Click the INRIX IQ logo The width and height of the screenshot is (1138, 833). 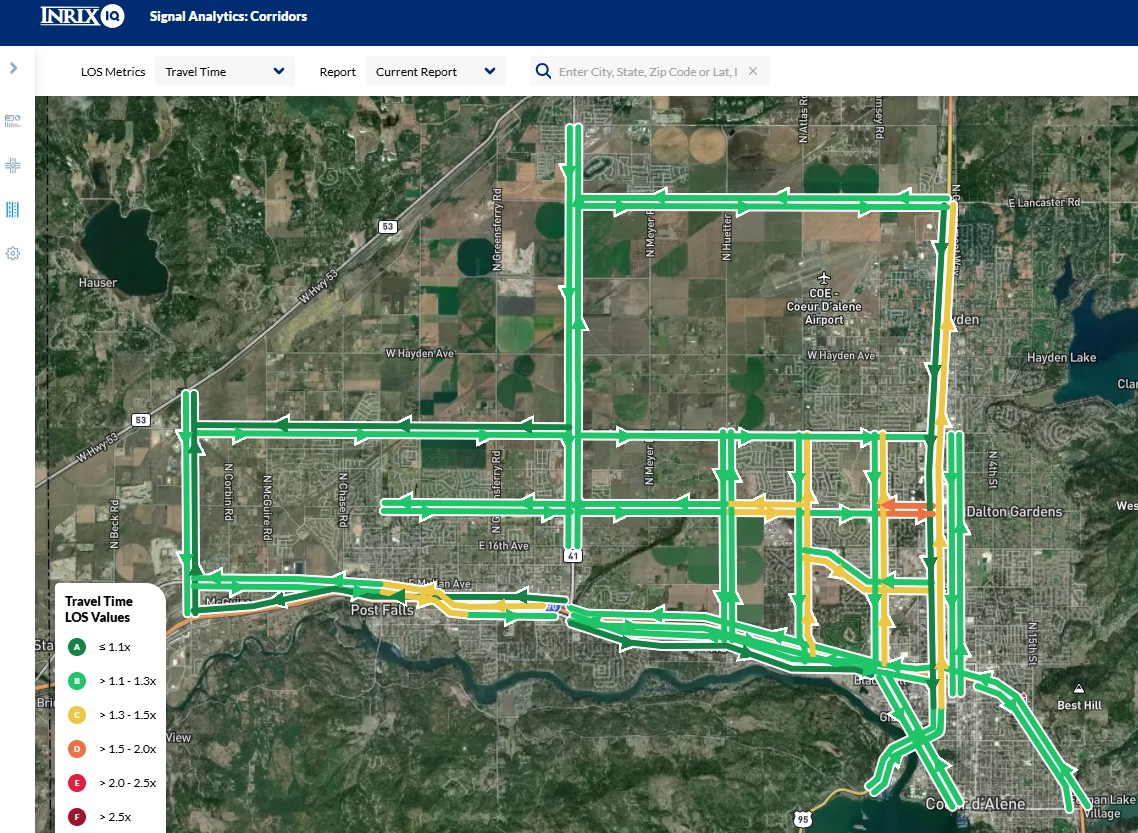tap(82, 16)
